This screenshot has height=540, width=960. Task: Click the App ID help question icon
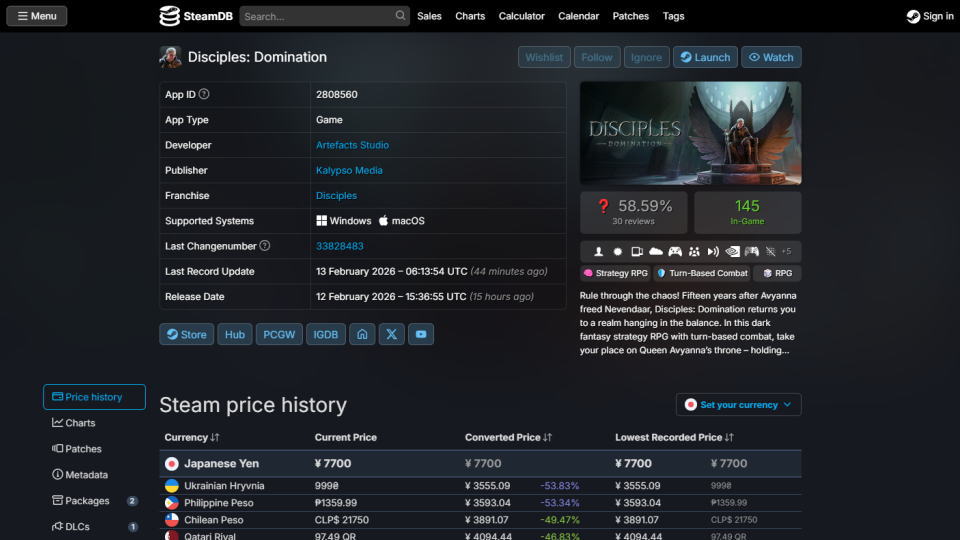coord(204,94)
